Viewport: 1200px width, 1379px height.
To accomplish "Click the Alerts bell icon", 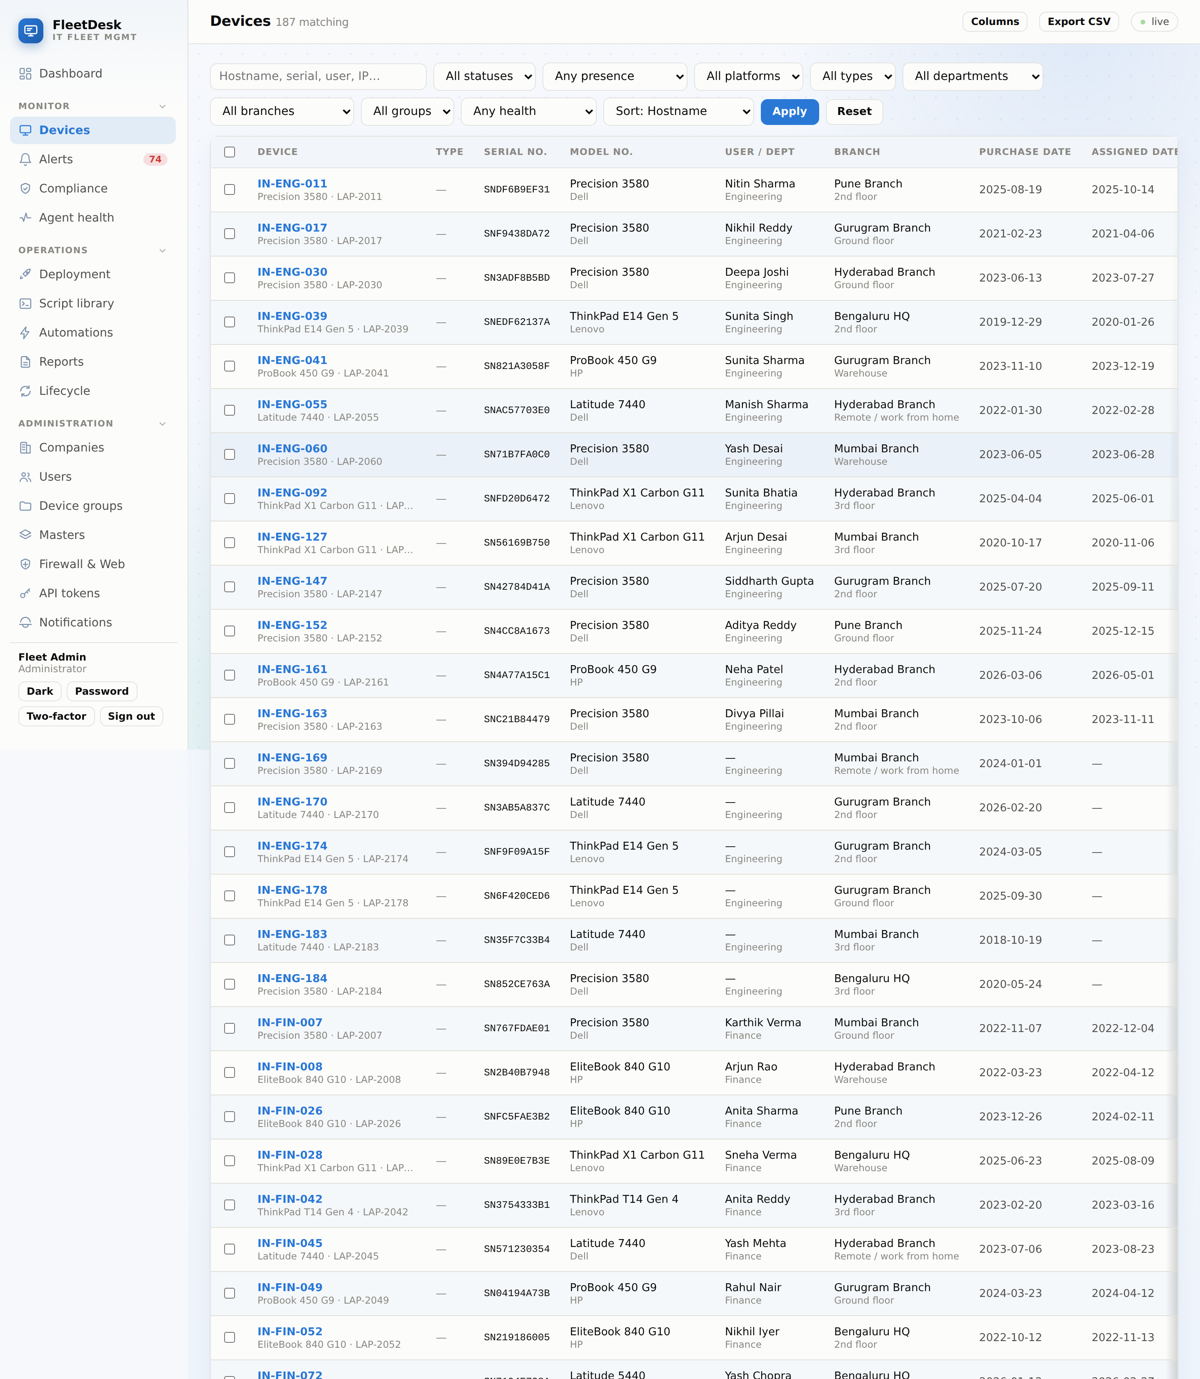I will (25, 159).
